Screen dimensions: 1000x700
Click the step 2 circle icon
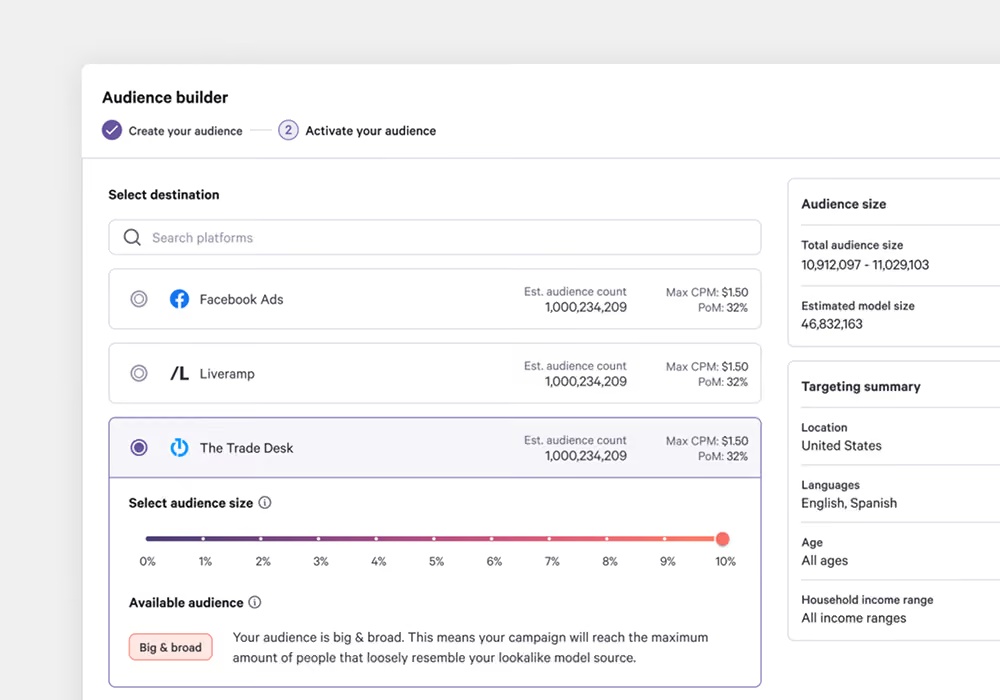[288, 130]
